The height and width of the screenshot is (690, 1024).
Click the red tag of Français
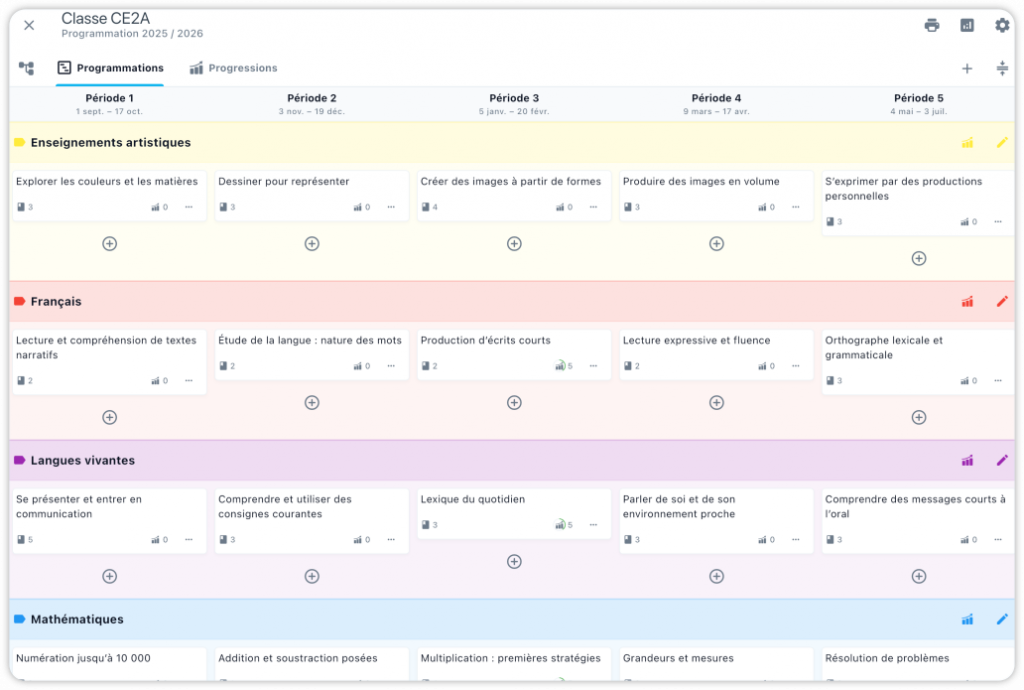click(x=20, y=301)
